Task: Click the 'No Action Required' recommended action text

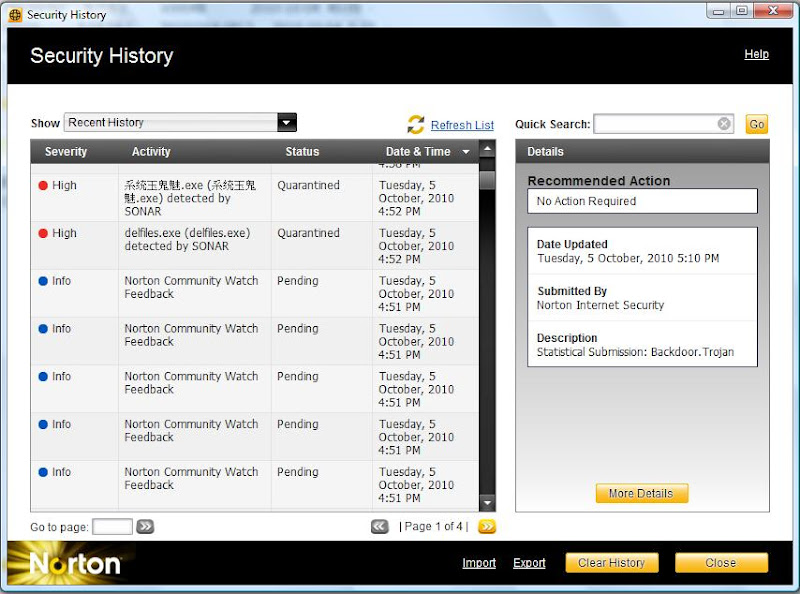Action: [x=586, y=201]
